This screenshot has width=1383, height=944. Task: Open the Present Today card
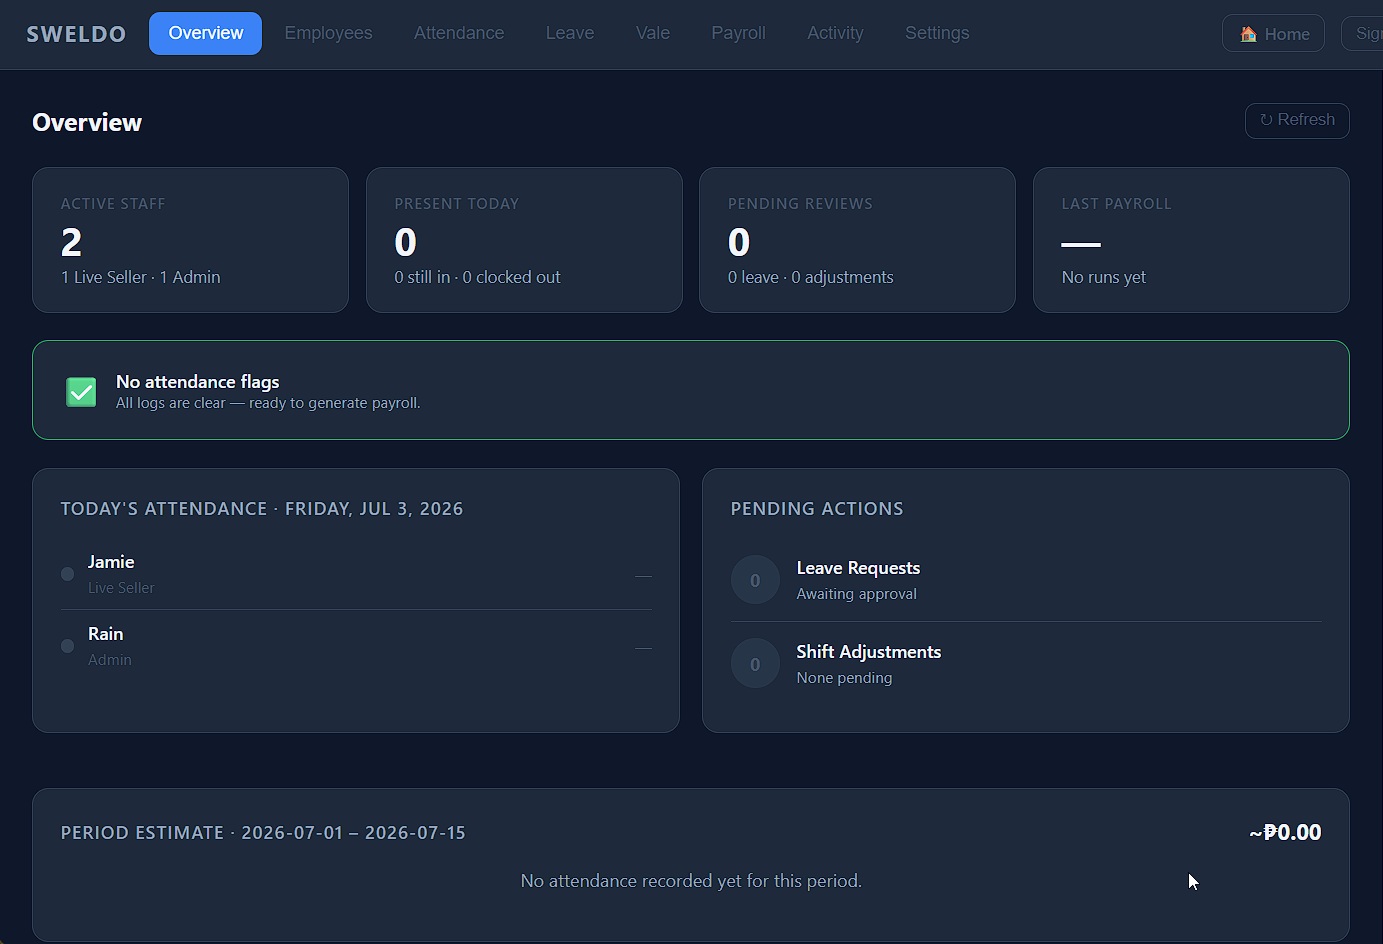pos(524,240)
